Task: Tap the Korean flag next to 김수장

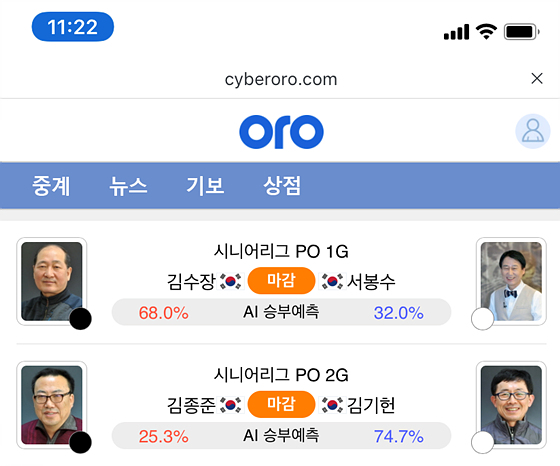Action: (x=231, y=281)
